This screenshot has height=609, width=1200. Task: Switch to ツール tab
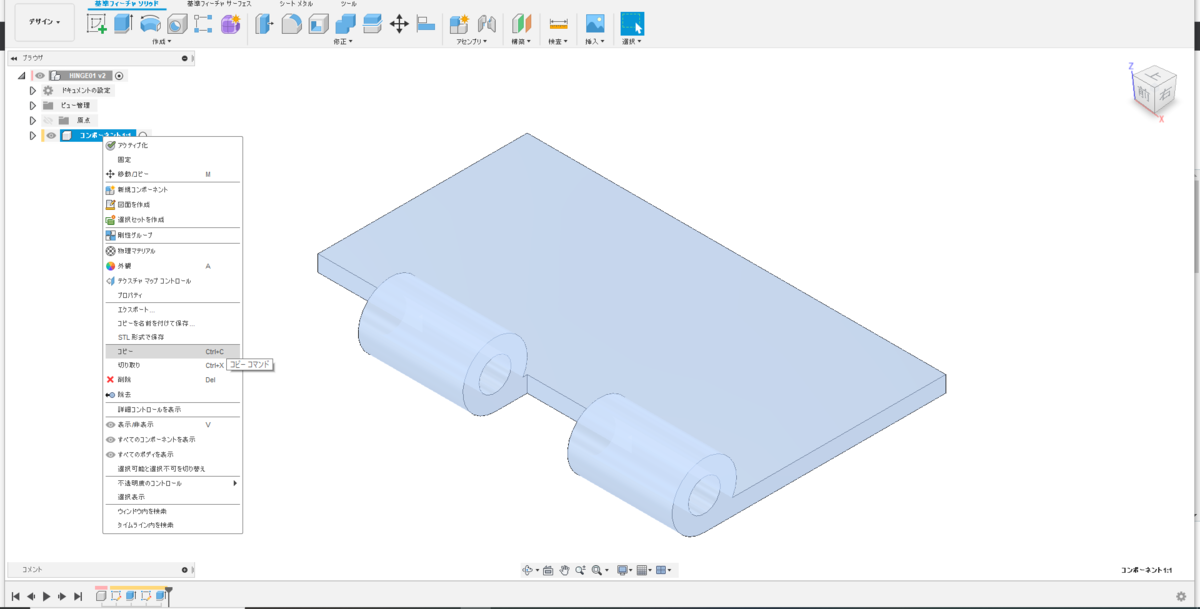tap(349, 4)
